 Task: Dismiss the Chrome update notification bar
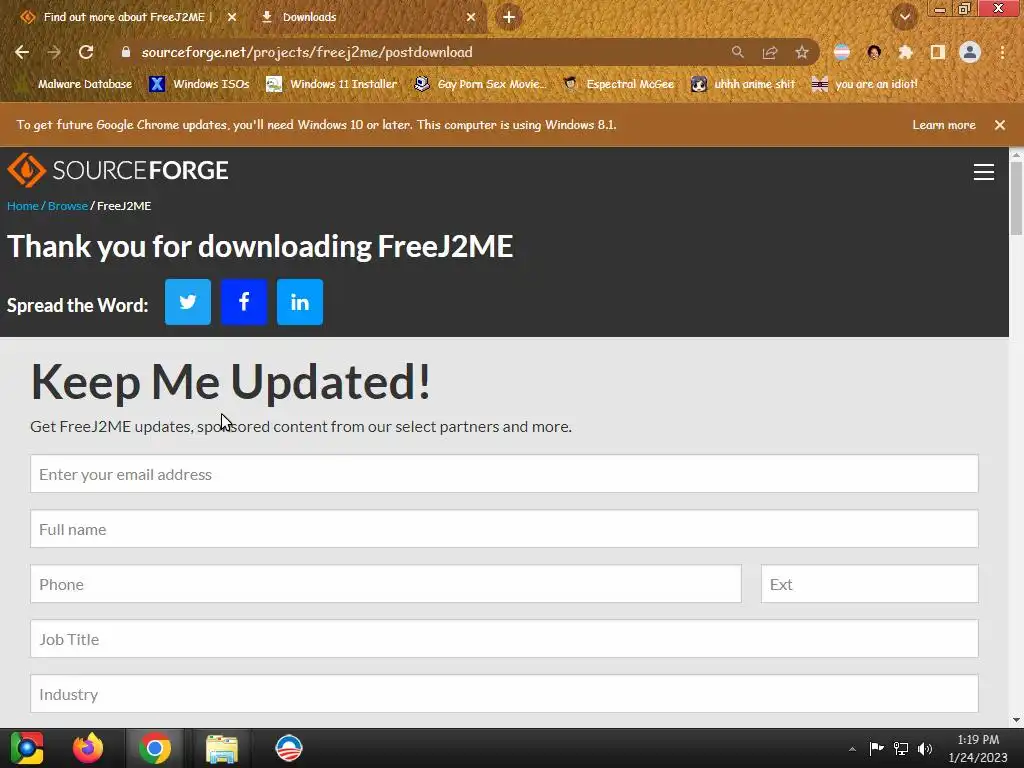click(1000, 125)
